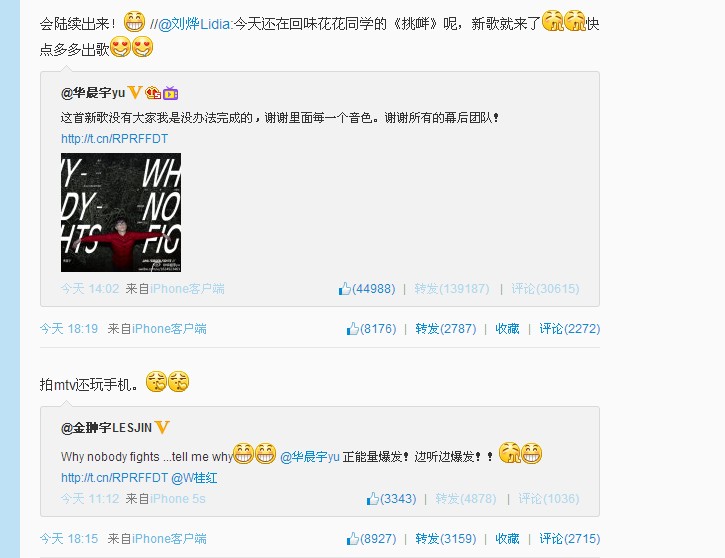The image size is (725, 558).
Task: Open the @刘烨Lidia profile mention
Action: (x=195, y=24)
